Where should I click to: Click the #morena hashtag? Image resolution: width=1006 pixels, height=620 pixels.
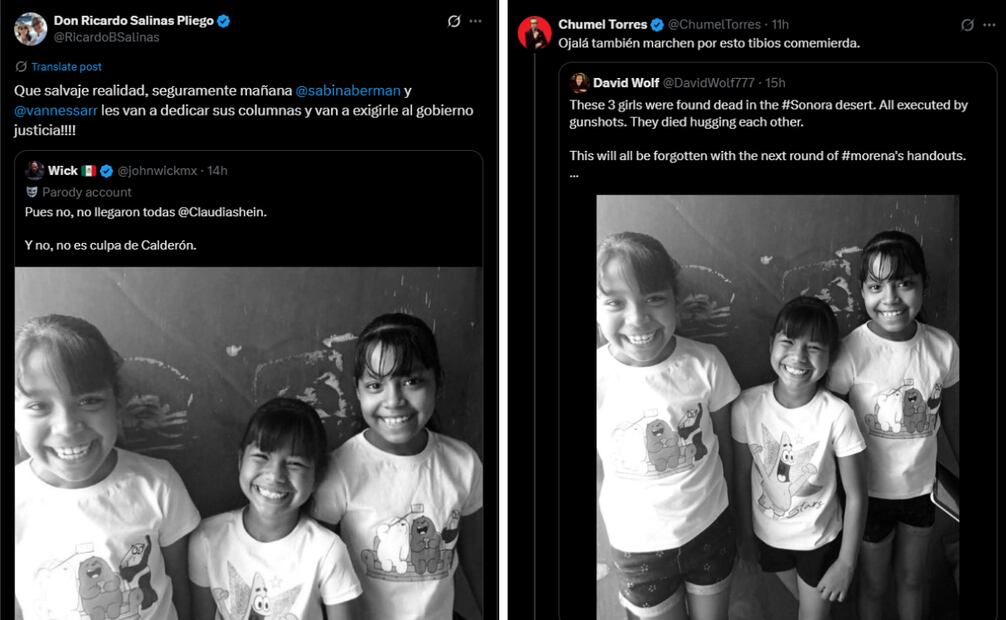868,155
